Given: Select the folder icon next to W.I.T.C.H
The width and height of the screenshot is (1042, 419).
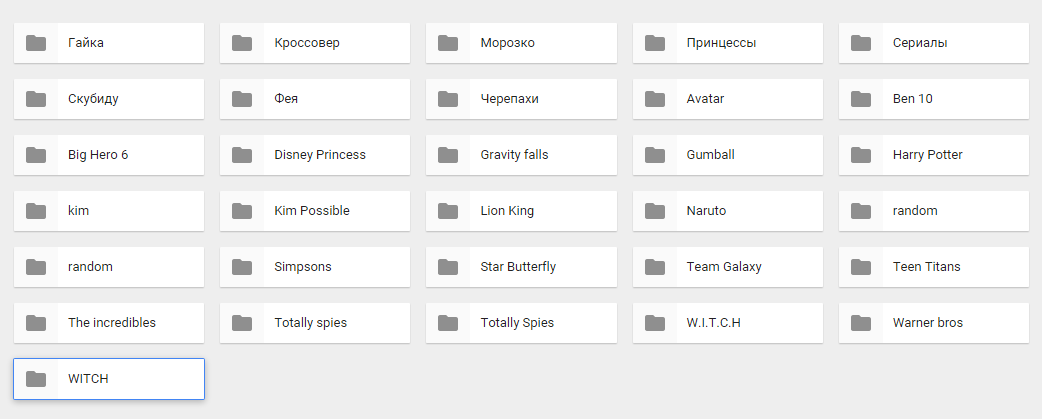Looking at the screenshot, I should [x=655, y=323].
